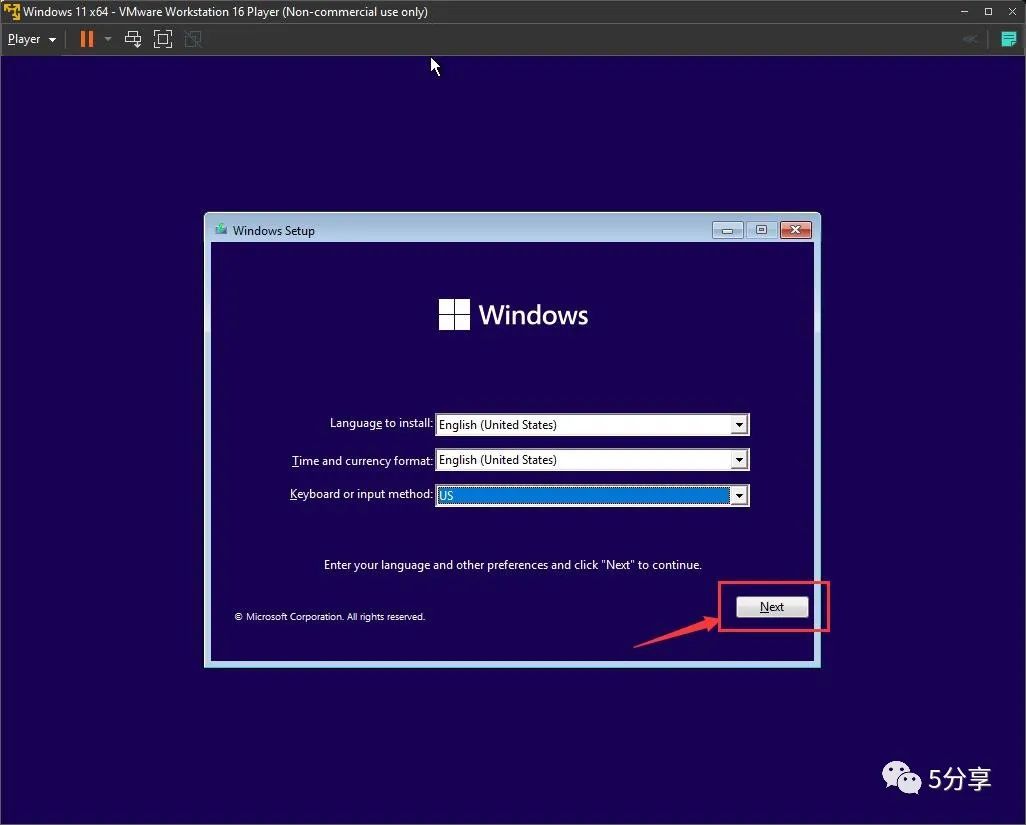
Task: Click the Time and currency format label
Action: click(x=362, y=461)
